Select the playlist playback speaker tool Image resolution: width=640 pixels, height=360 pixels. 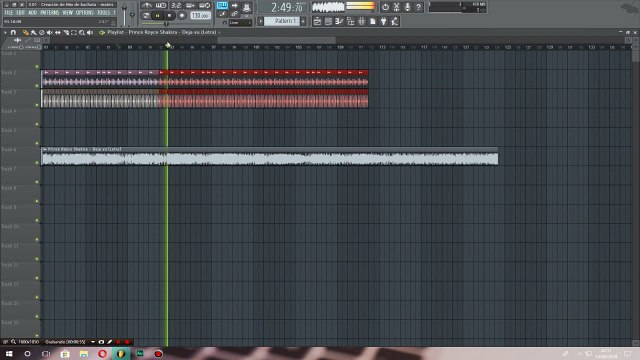coord(90,32)
